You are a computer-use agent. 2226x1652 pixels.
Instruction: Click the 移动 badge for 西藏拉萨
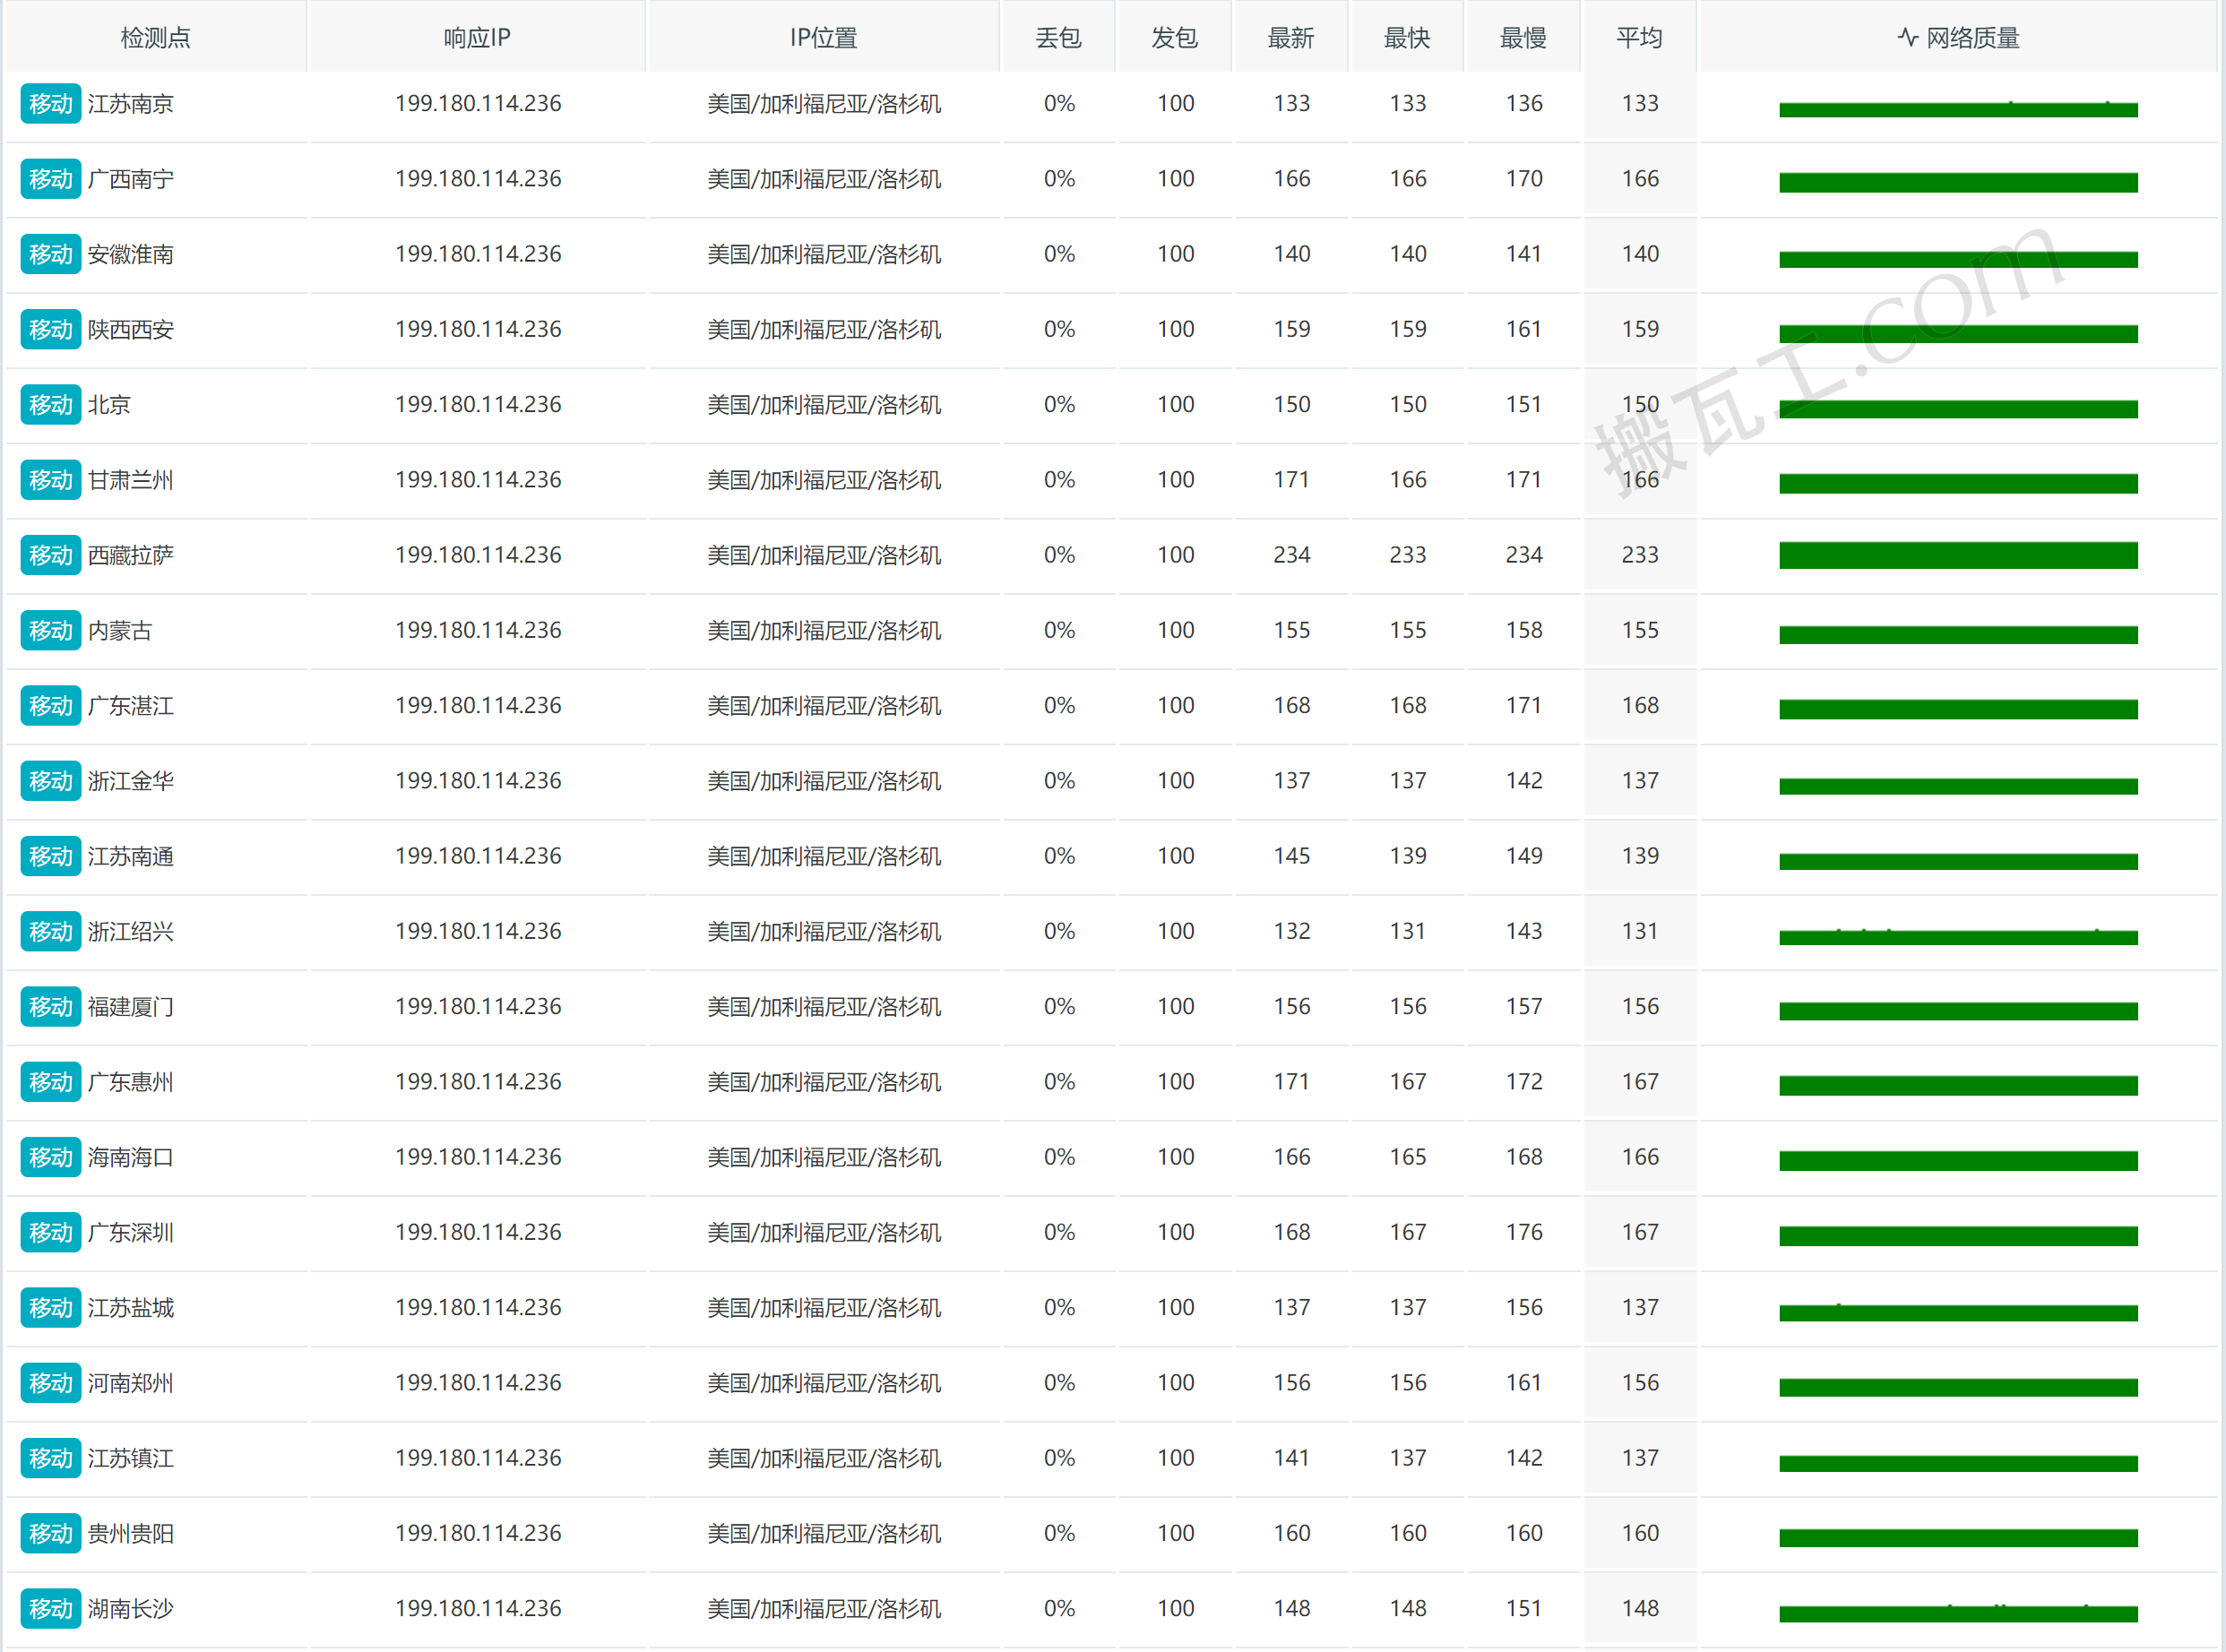tap(50, 555)
